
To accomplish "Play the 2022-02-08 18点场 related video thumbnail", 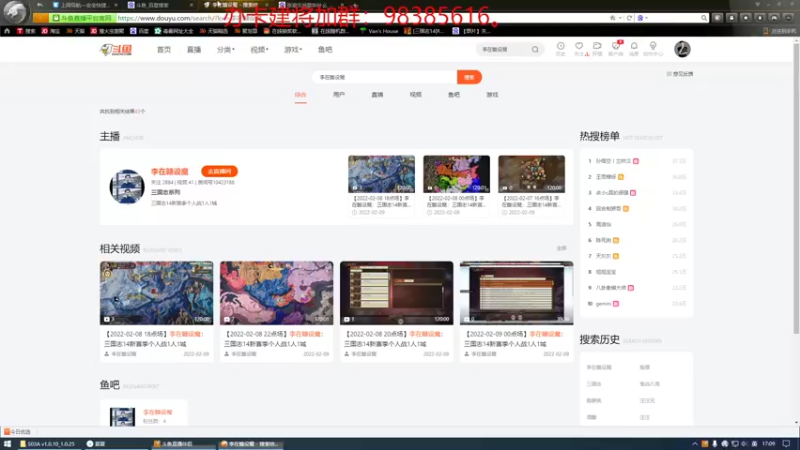I will pos(157,293).
